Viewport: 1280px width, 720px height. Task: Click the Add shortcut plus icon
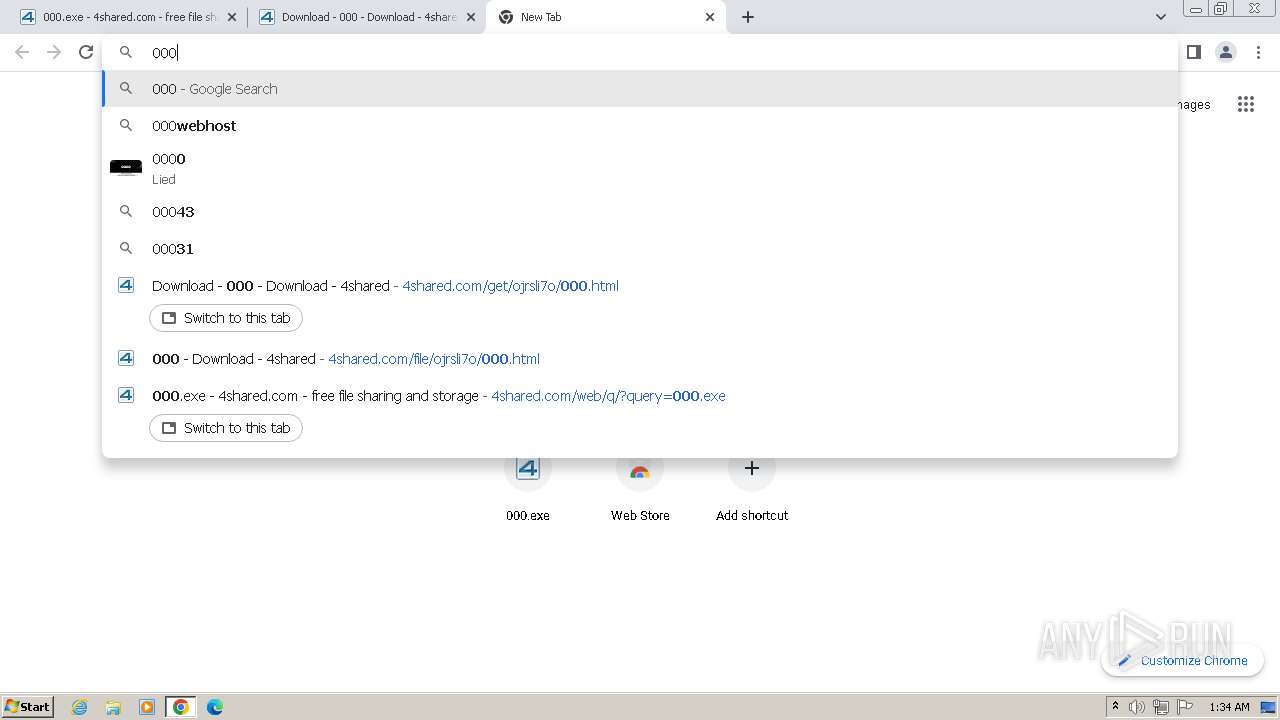[x=752, y=468]
